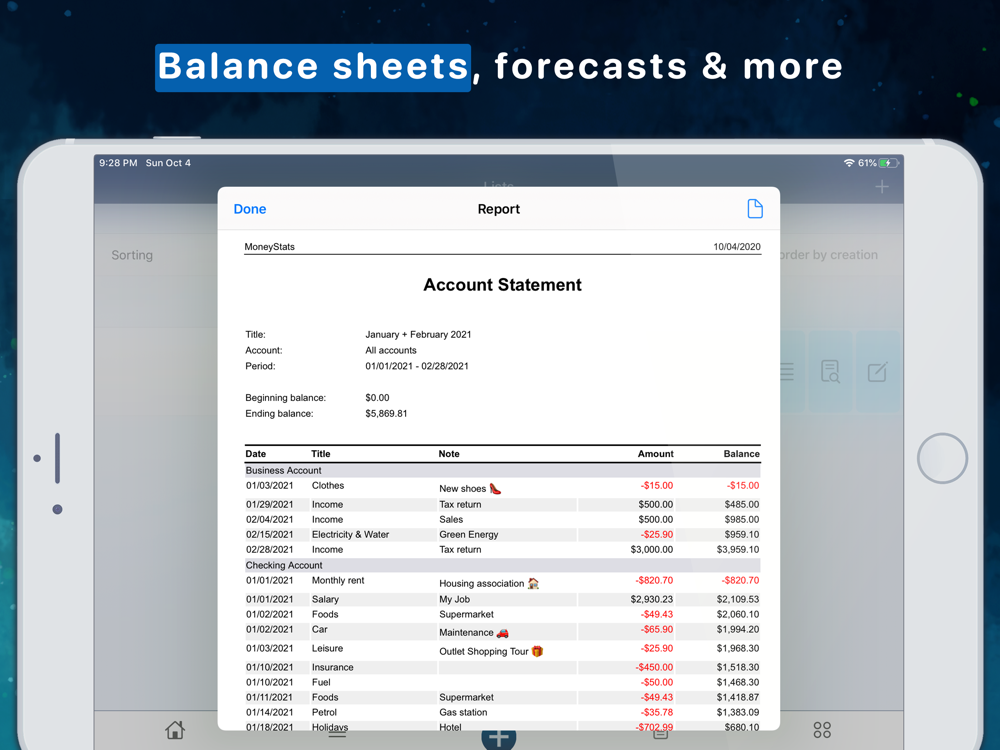Open the grid menu icon in bottom bar
The image size is (1000, 750).
(x=822, y=730)
